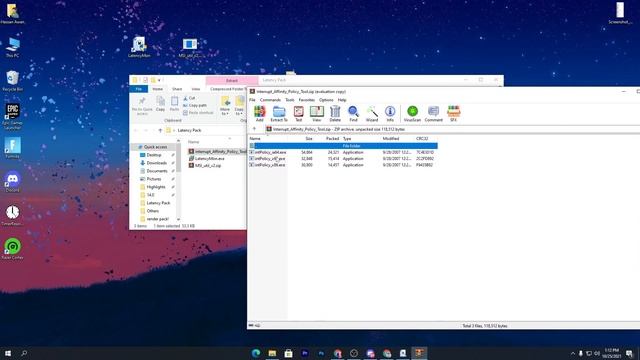Screen dimensions: 640x360
Task: Open the Recycle Bin desktop icon
Action: (x=12, y=80)
